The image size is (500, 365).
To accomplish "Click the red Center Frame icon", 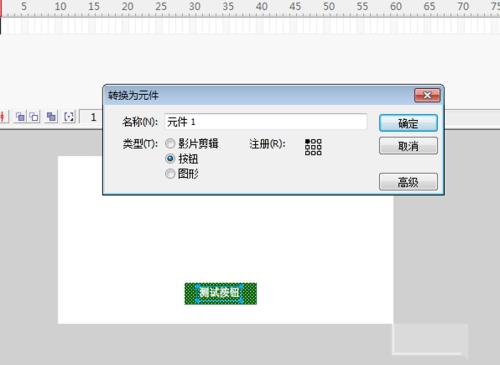I will (3, 117).
